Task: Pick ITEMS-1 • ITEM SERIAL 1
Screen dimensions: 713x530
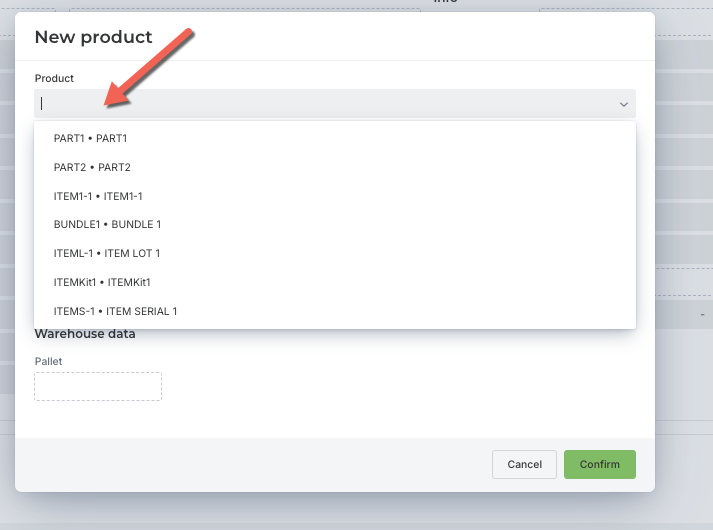Action: [x=335, y=311]
